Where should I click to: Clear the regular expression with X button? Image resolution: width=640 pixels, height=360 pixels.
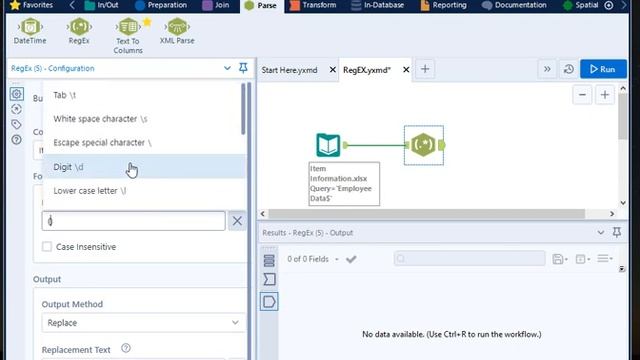[237, 221]
